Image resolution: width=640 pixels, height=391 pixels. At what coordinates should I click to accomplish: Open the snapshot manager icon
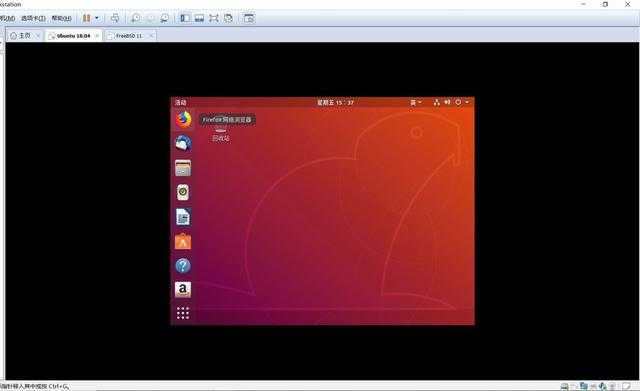(164, 18)
